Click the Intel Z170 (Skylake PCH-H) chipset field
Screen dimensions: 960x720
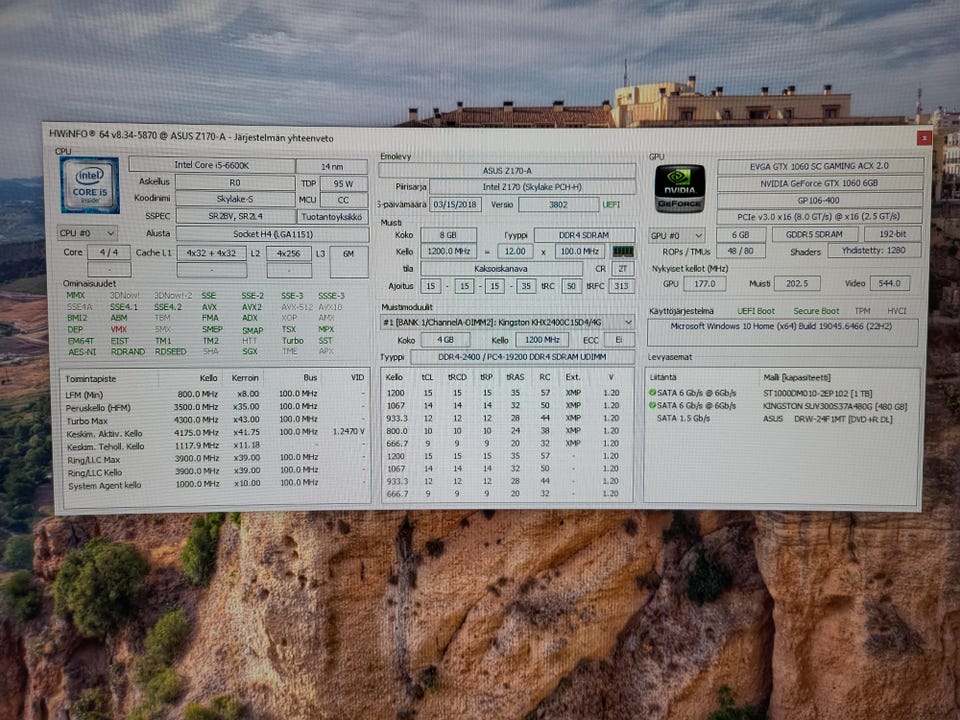click(x=532, y=187)
